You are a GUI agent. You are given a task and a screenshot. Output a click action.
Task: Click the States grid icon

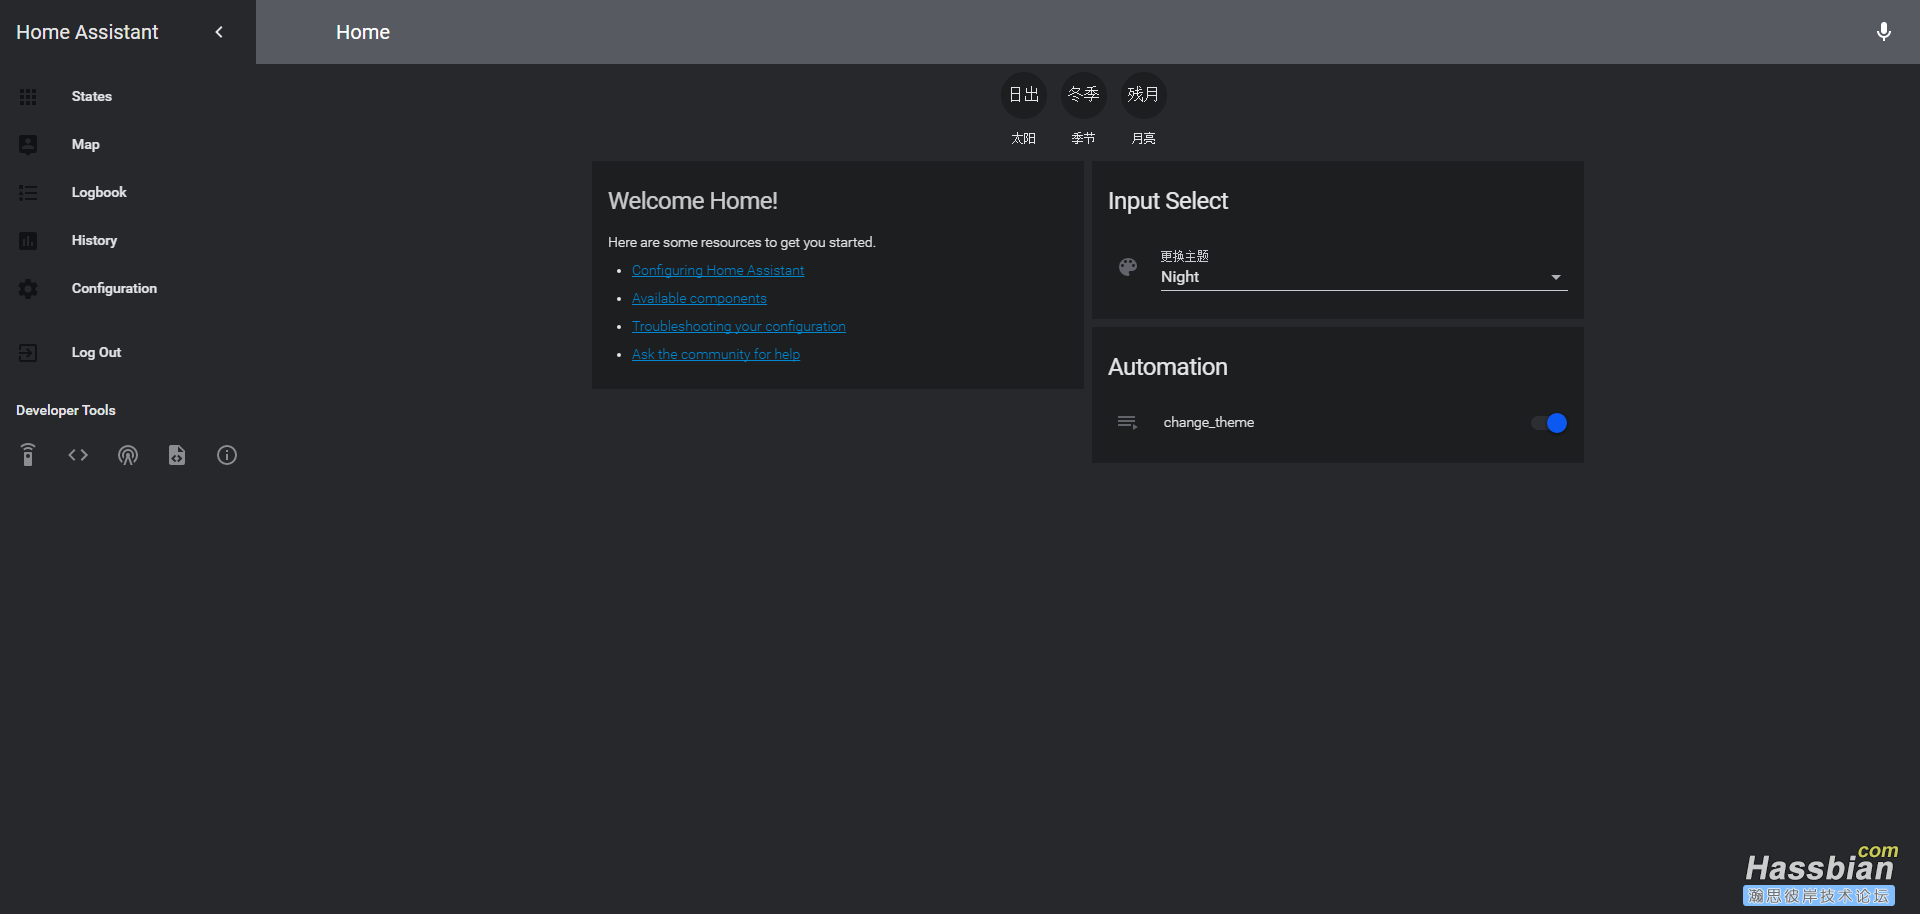tap(28, 97)
